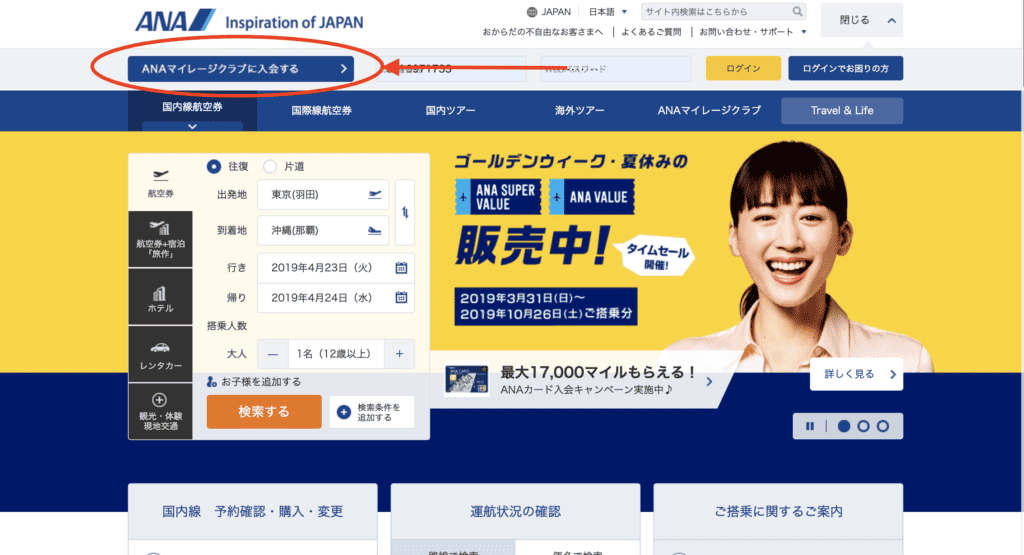This screenshot has height=555, width=1024.
Task: Increase adult passenger count with plus
Action: (399, 354)
